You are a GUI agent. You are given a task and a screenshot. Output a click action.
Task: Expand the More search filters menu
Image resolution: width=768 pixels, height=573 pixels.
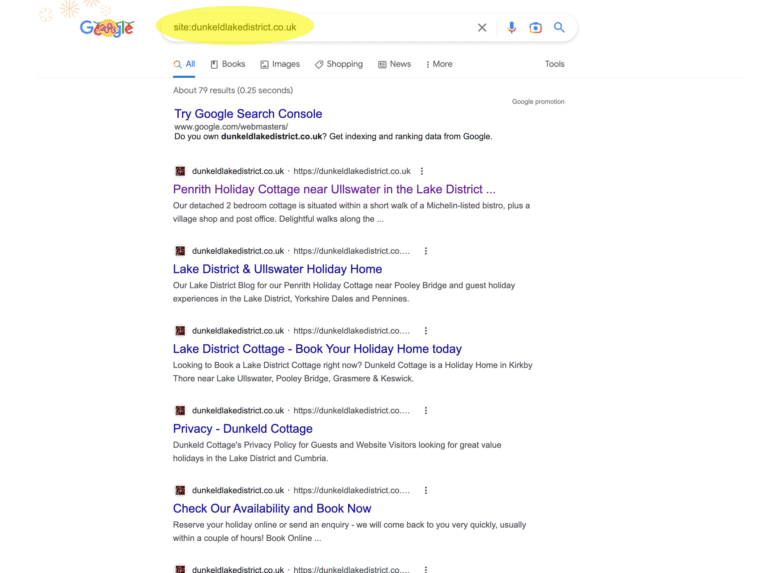click(439, 64)
